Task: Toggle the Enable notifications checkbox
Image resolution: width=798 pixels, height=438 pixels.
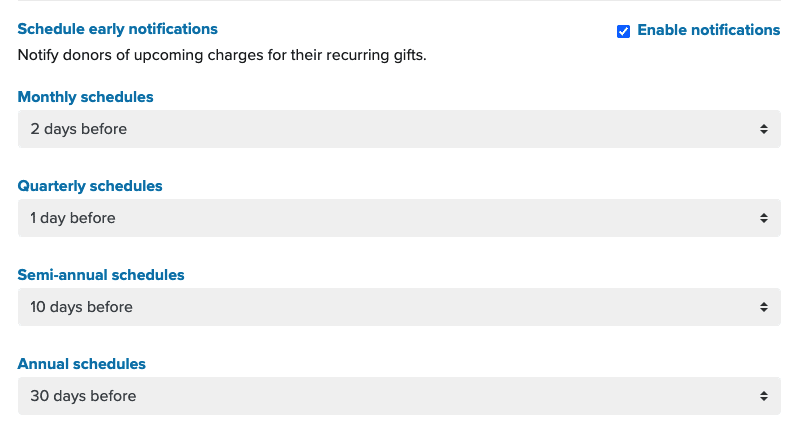Action: pyautogui.click(x=624, y=31)
